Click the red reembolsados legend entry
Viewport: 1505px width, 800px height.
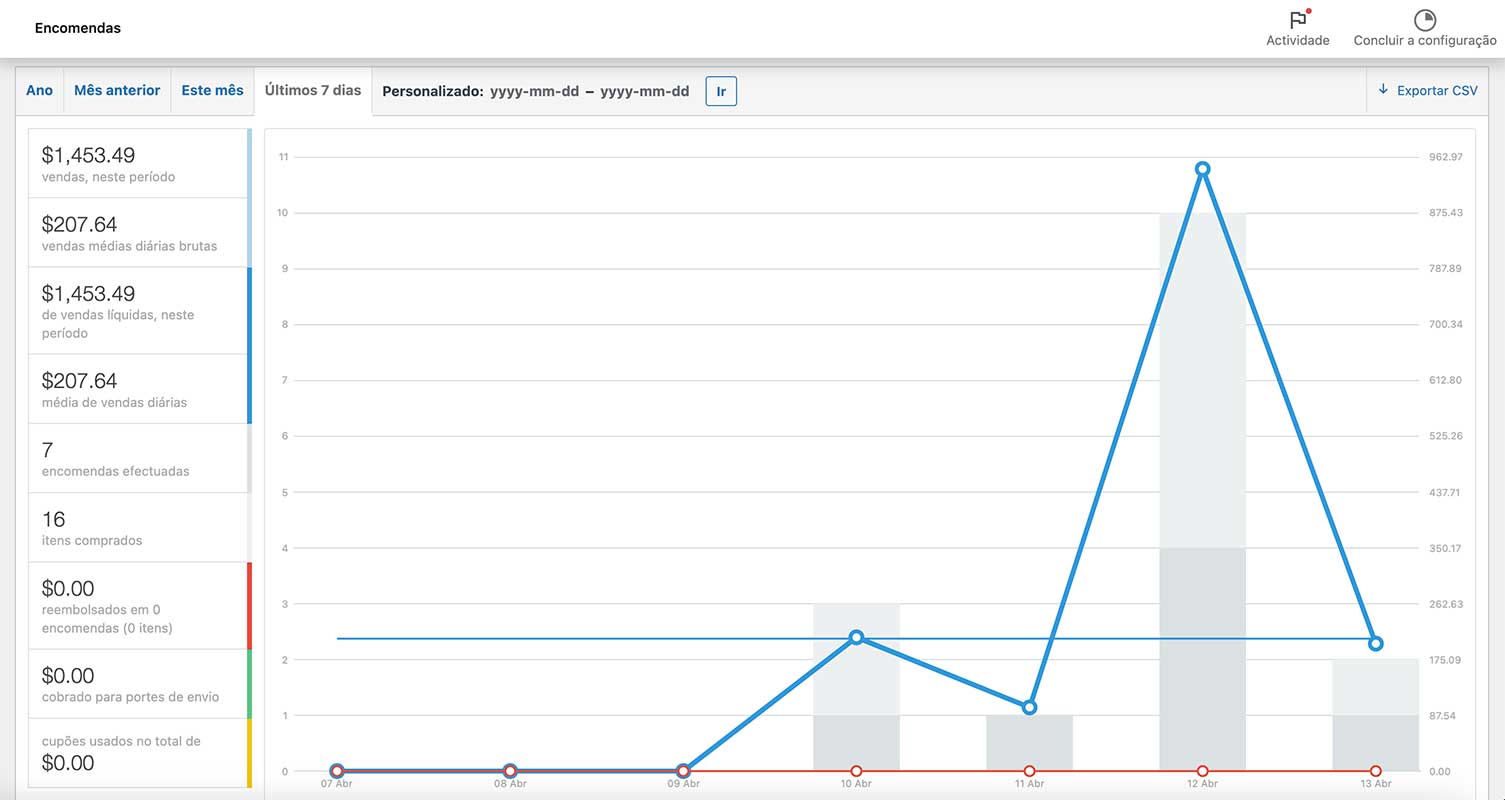pos(138,606)
